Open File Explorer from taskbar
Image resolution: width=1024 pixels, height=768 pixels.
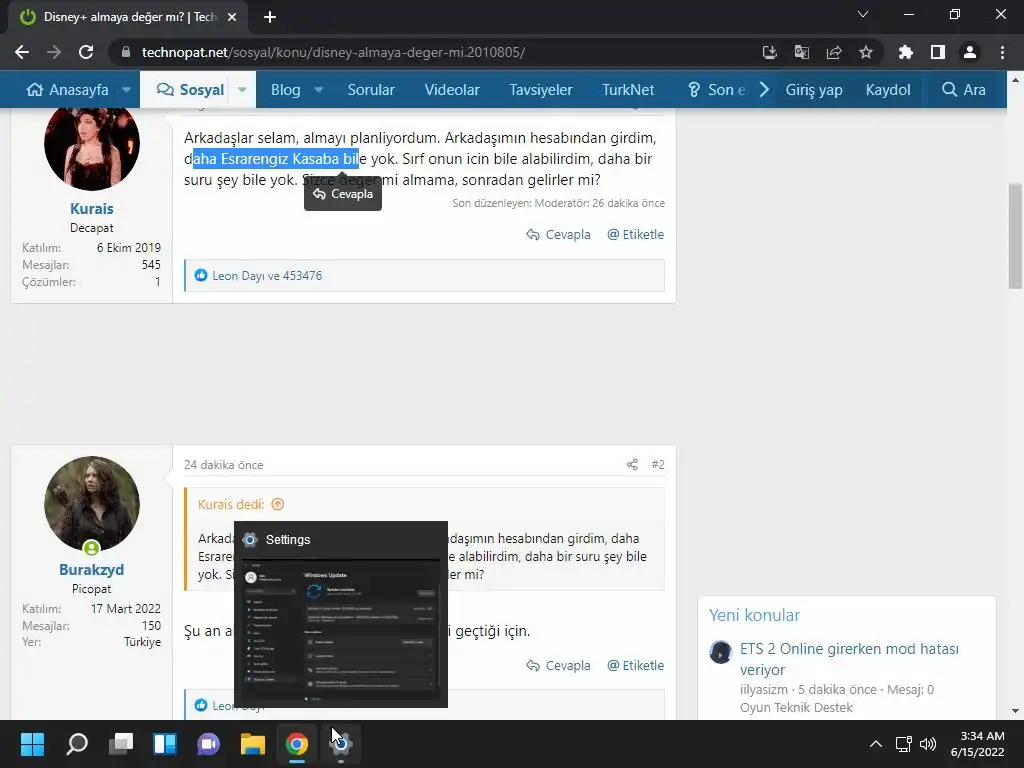click(x=253, y=744)
